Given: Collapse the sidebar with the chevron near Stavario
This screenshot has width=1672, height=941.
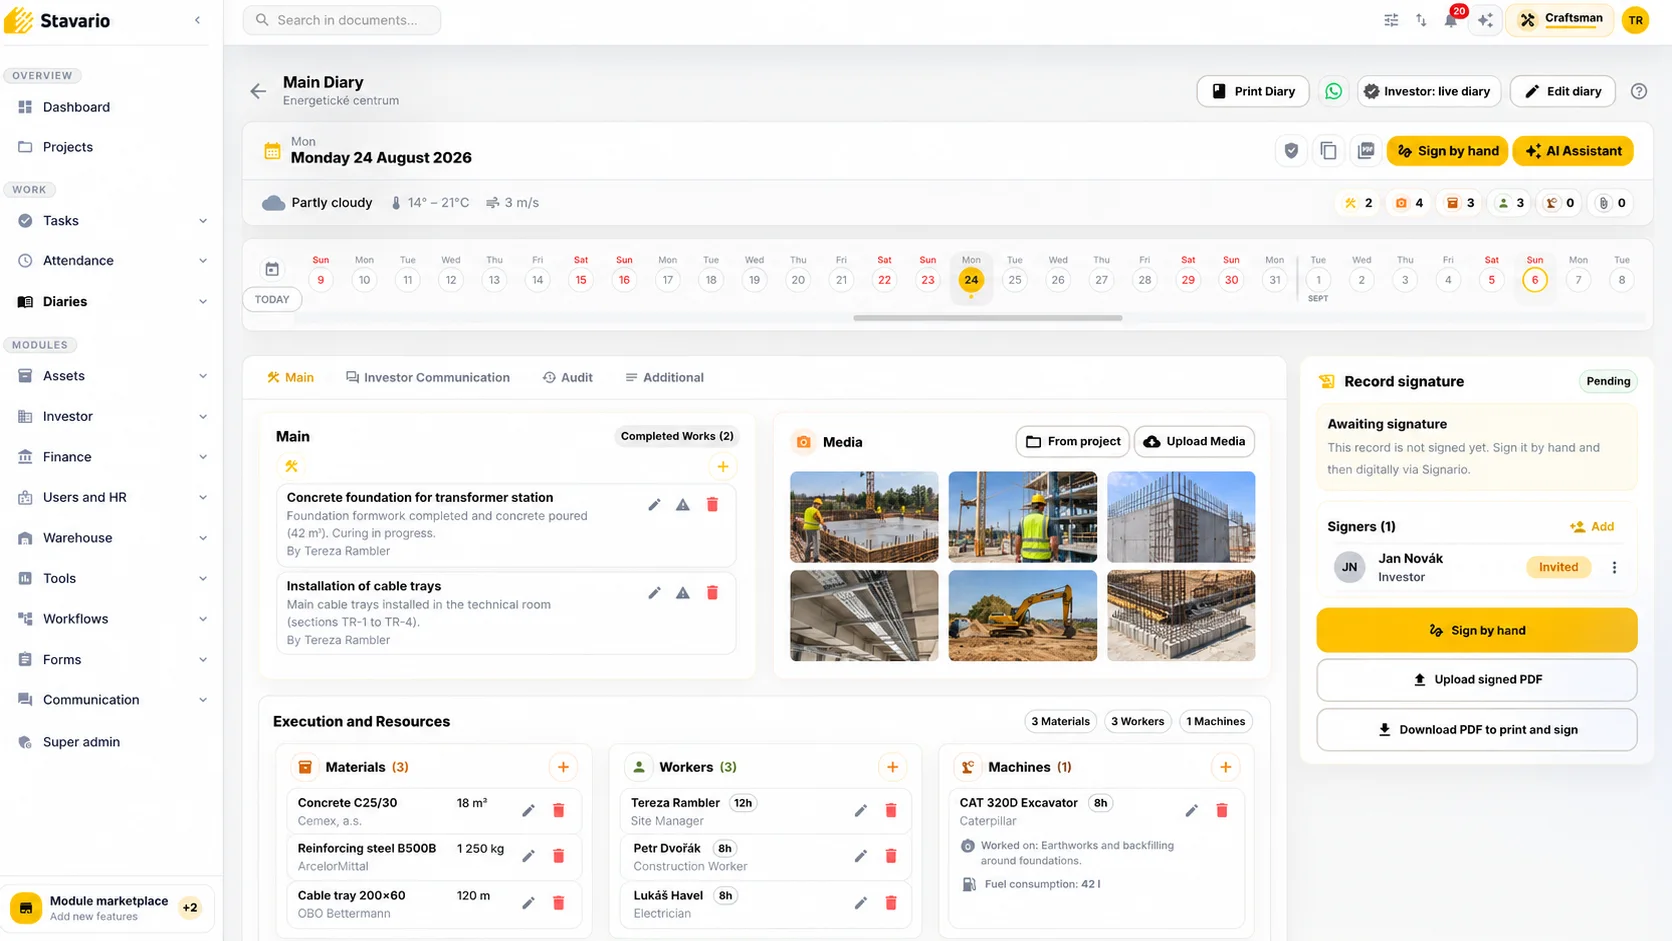Looking at the screenshot, I should point(197,20).
